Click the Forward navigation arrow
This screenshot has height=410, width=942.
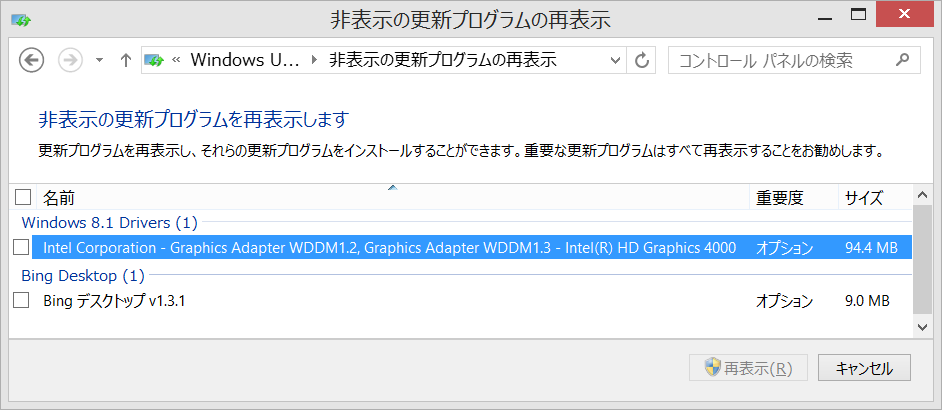70,60
